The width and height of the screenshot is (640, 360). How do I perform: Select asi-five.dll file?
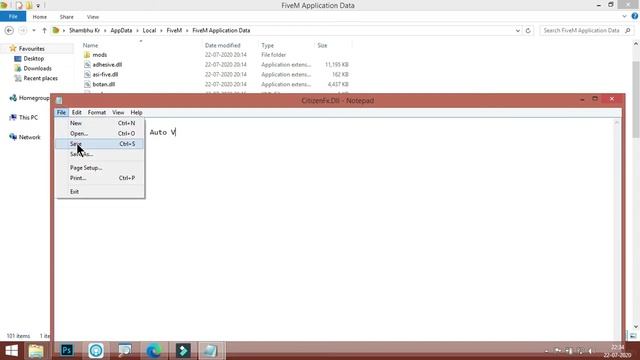[x=105, y=74]
